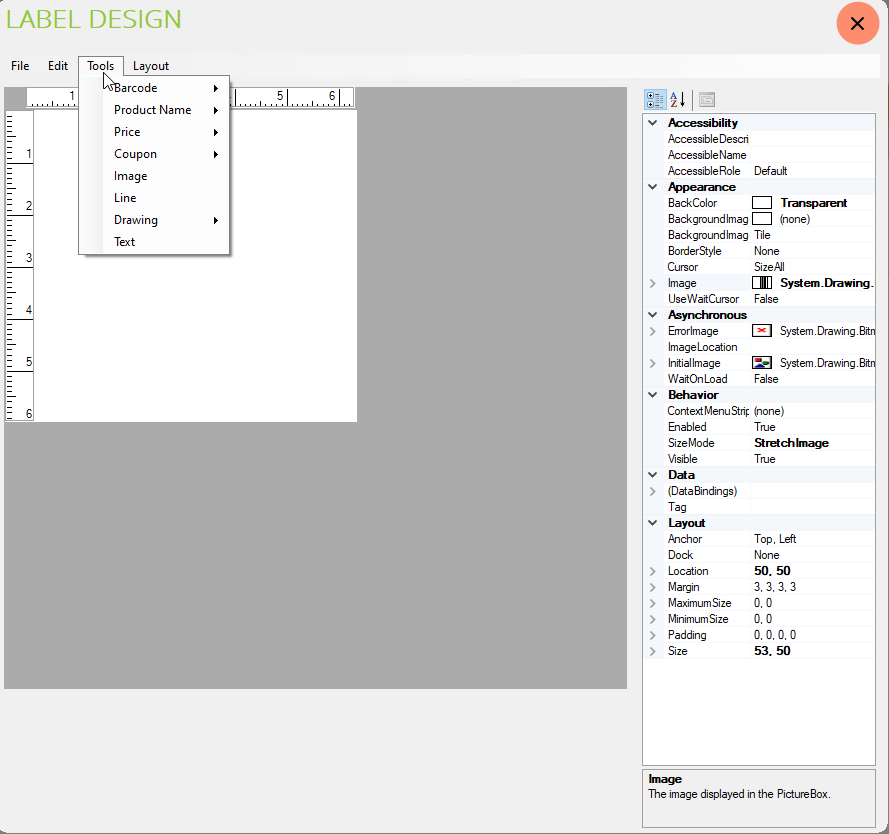Click the Property Pages toolbar icon
This screenshot has height=834, width=889.
point(707,100)
